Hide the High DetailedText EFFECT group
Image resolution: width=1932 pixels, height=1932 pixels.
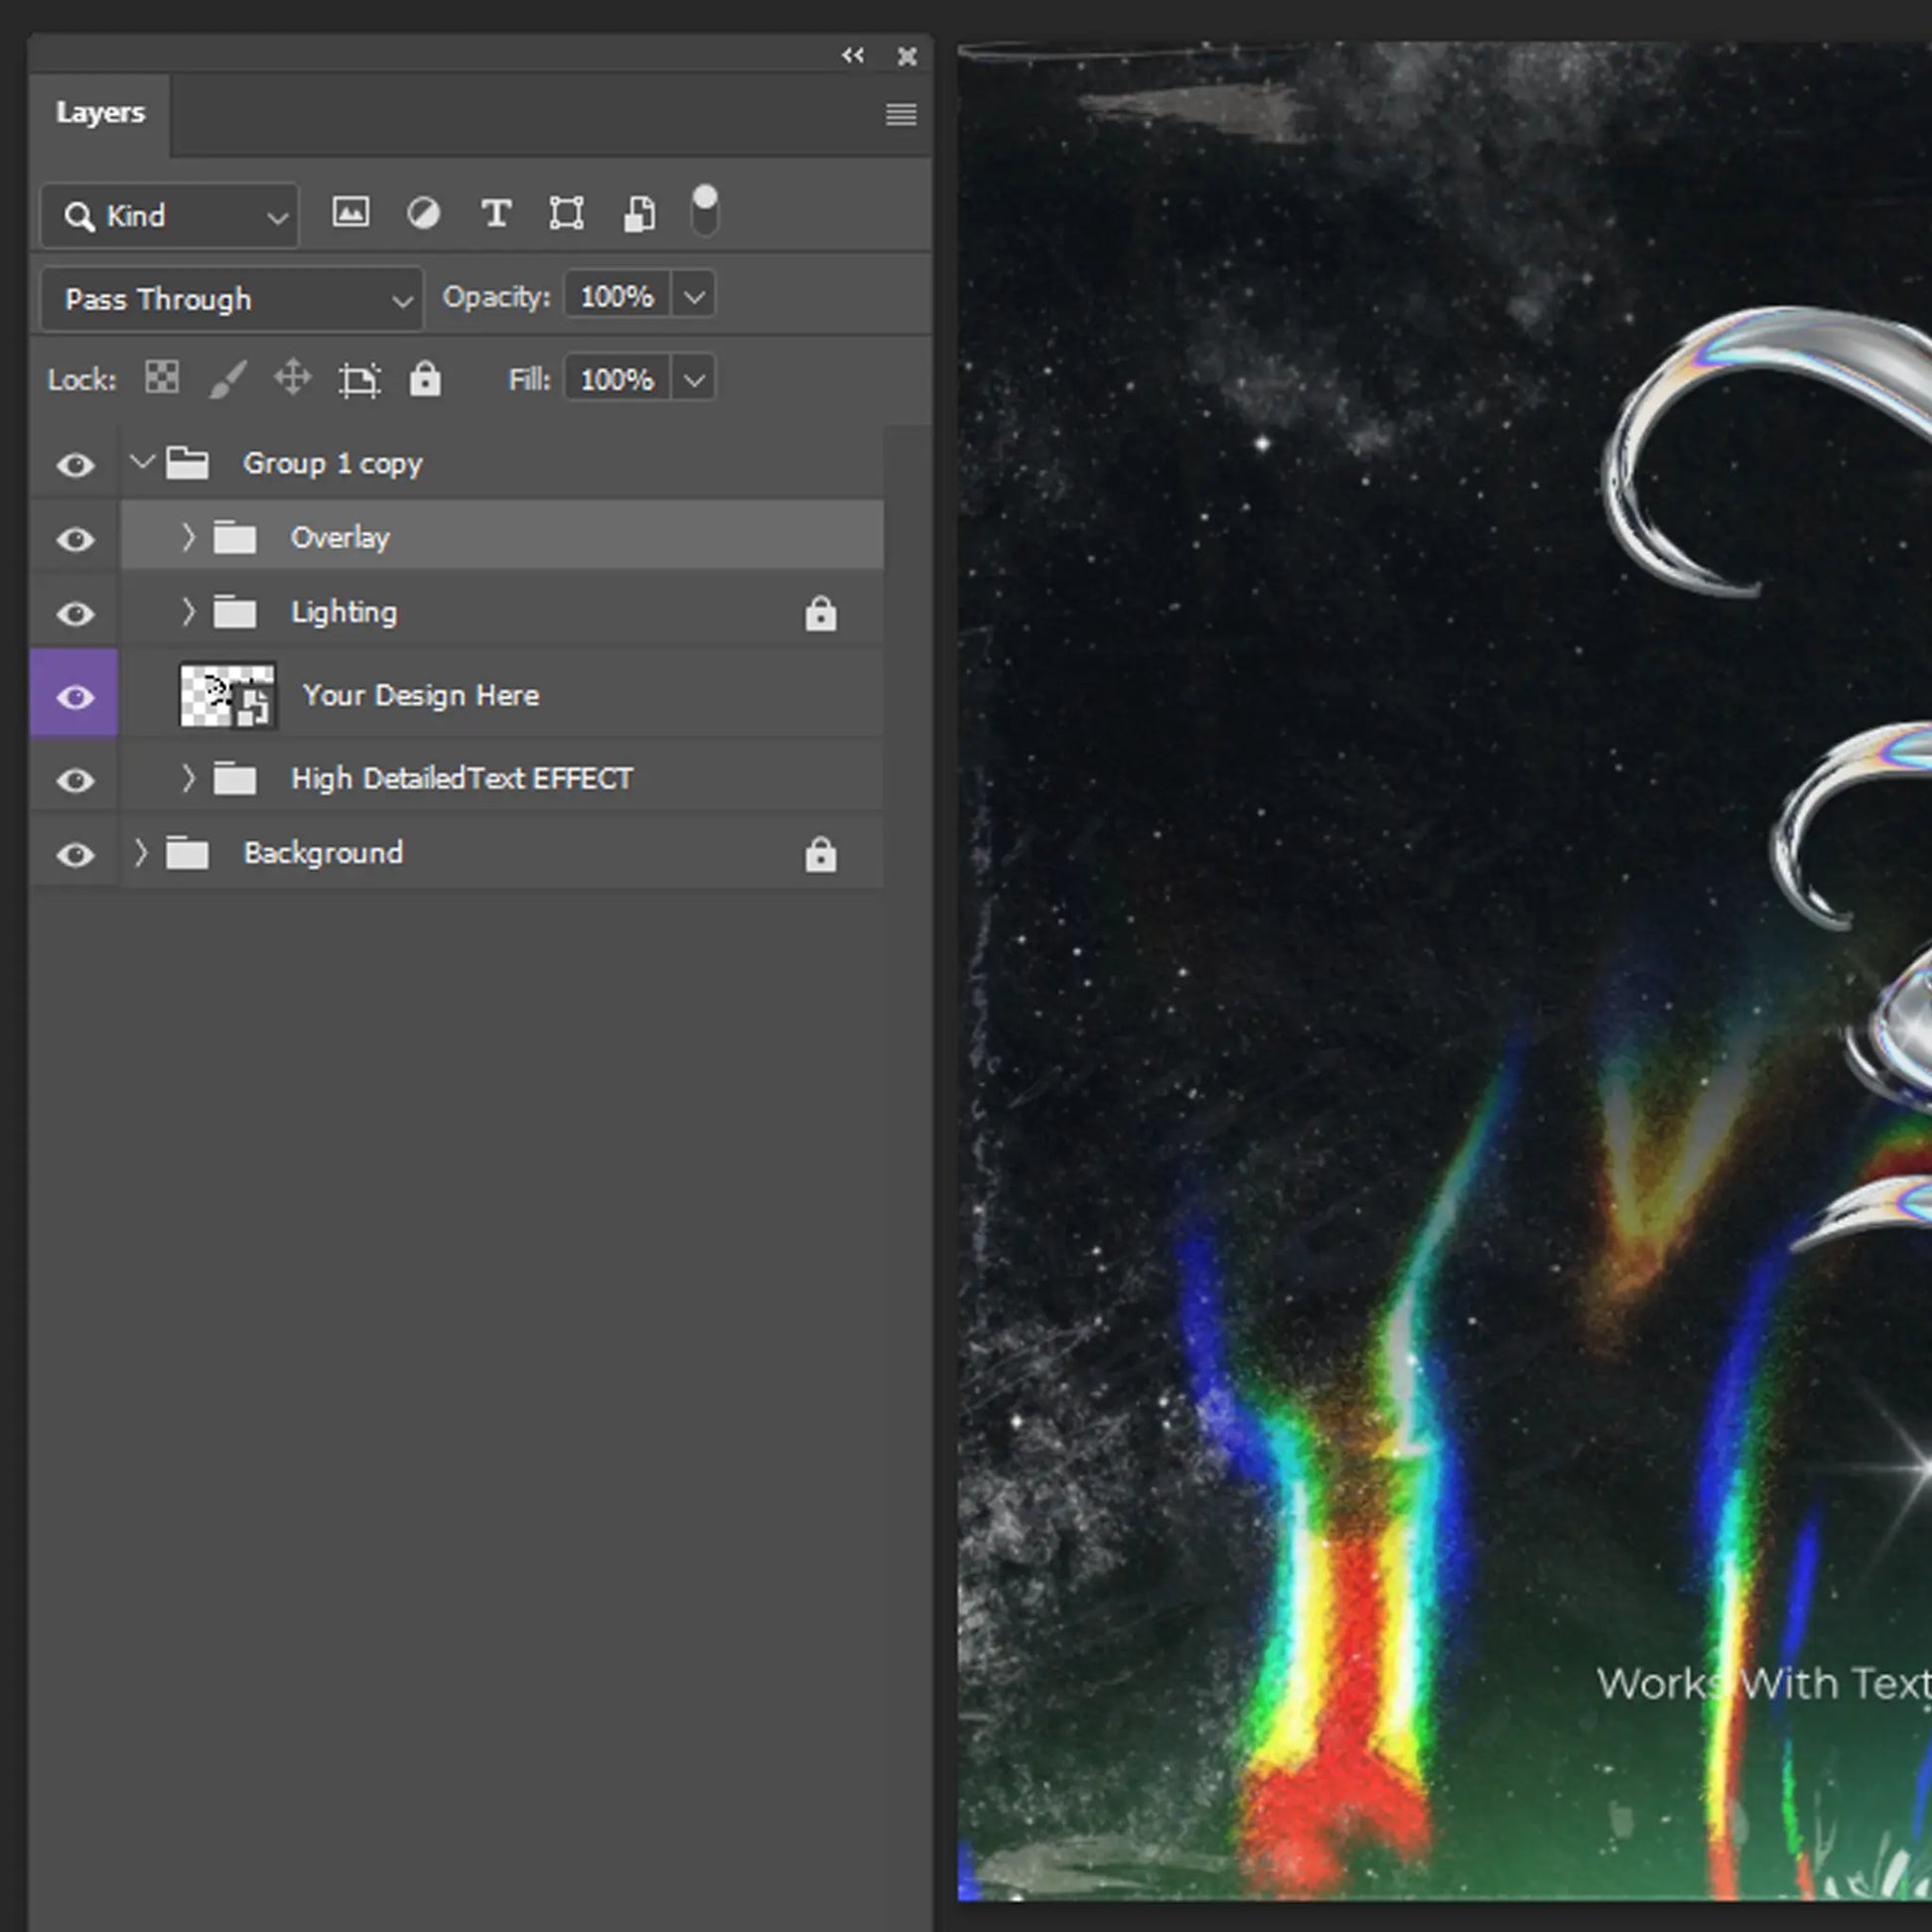coord(75,780)
